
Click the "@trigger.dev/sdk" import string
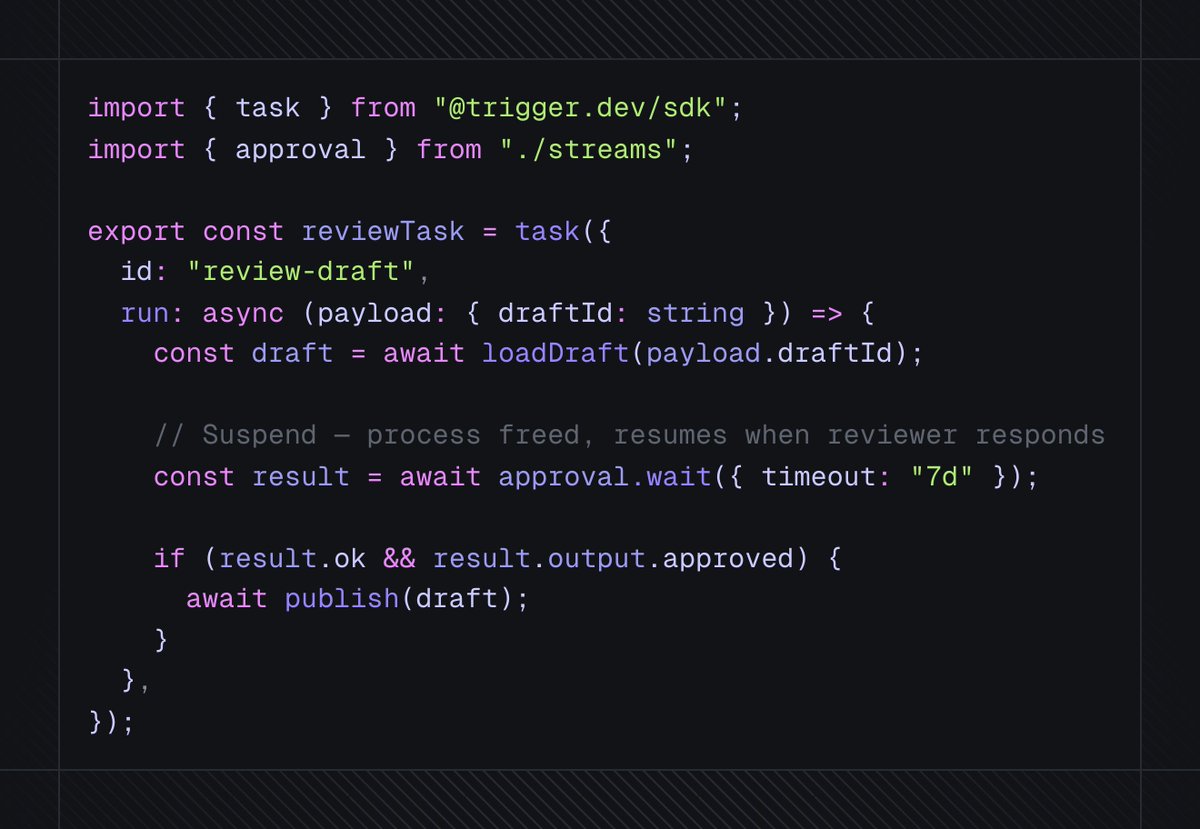(581, 108)
